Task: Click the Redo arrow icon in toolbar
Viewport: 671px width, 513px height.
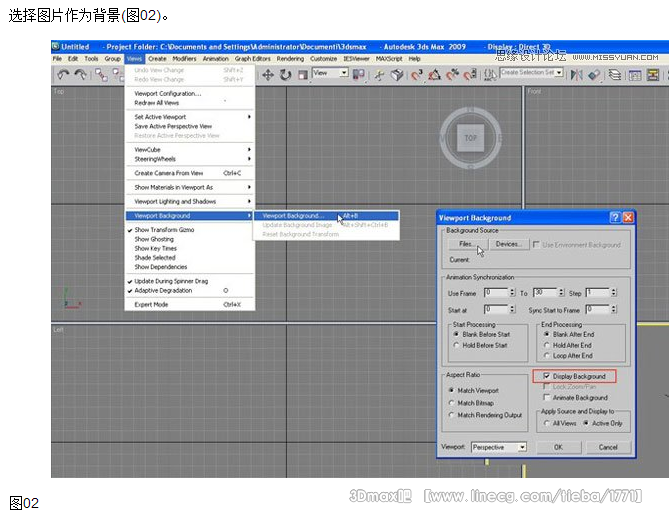Action: pos(80,75)
